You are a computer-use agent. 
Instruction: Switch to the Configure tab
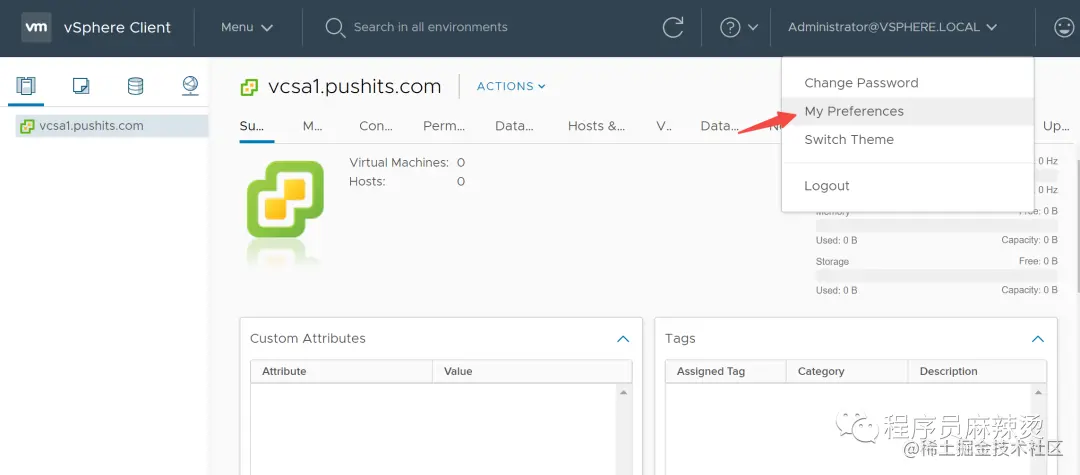coord(376,126)
